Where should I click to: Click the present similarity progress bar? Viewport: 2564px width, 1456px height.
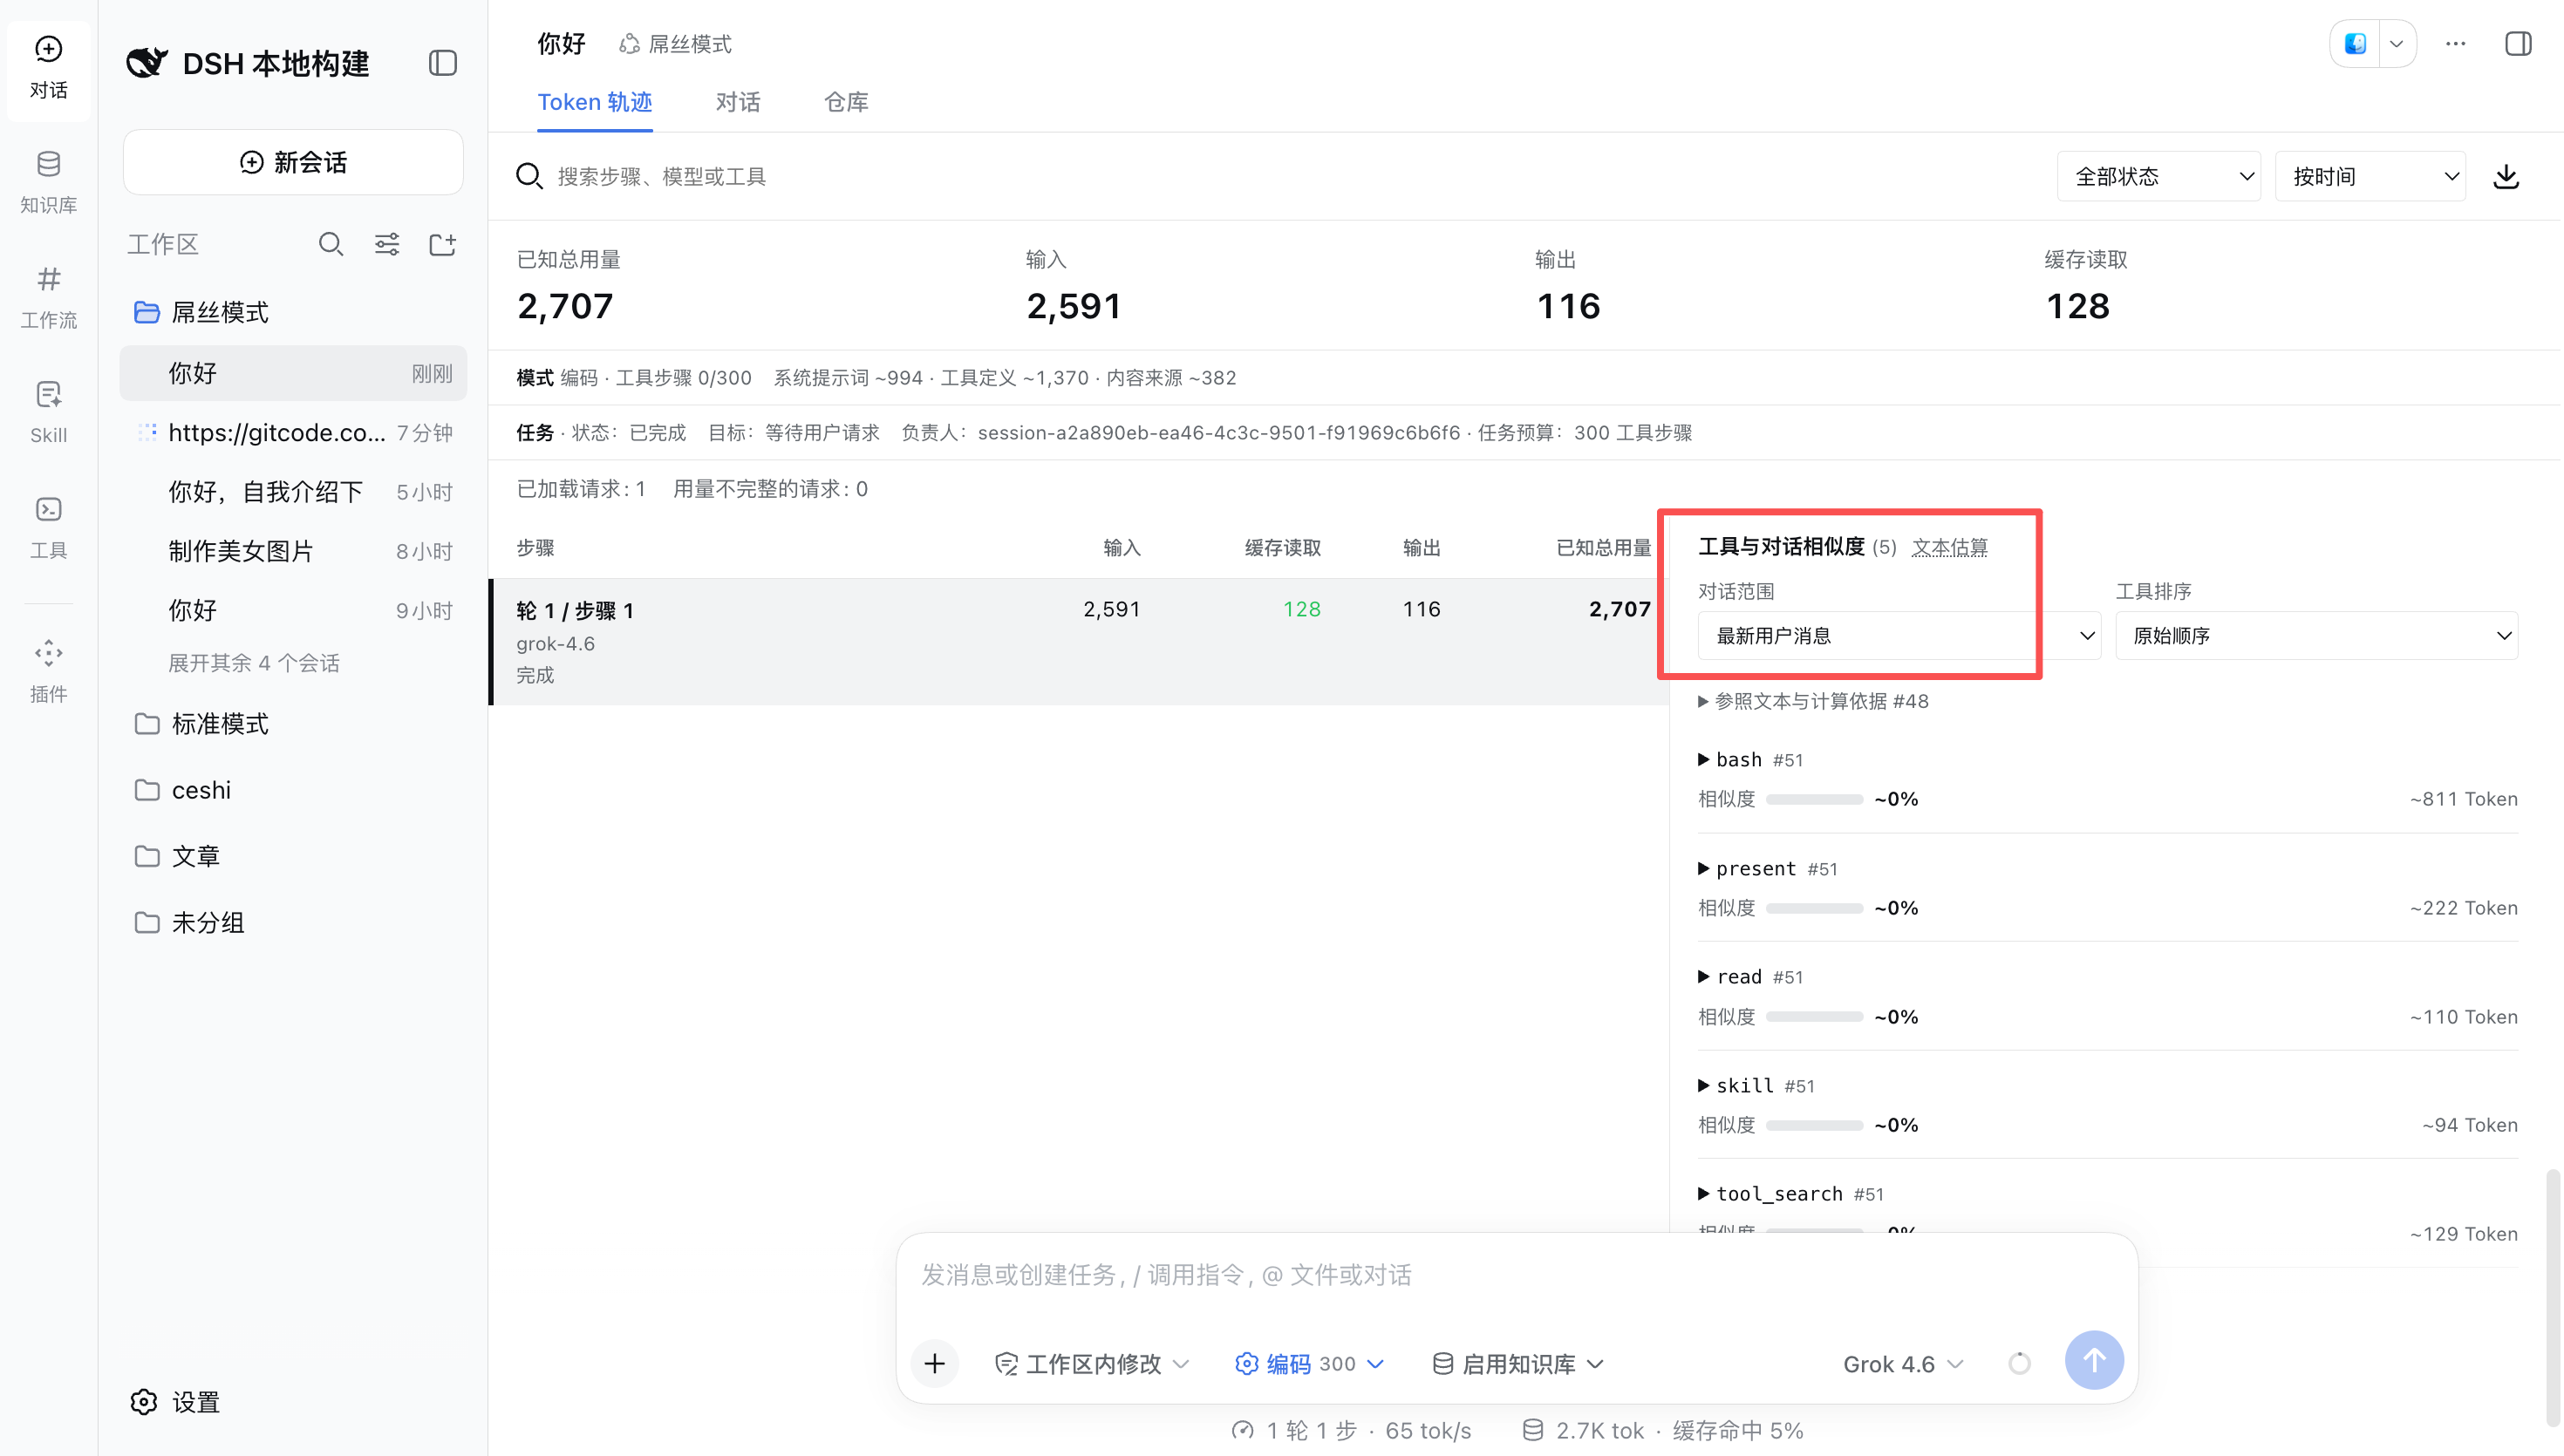click(1814, 908)
